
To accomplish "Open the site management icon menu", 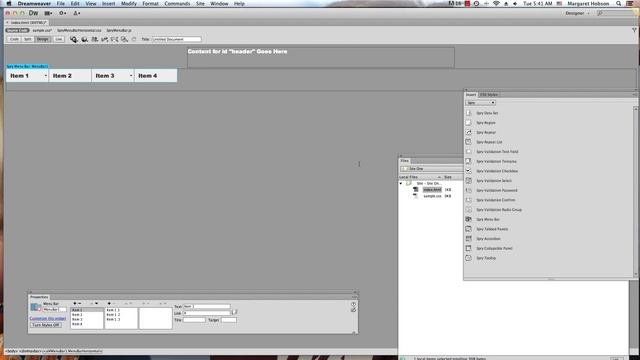I will 76,13.
